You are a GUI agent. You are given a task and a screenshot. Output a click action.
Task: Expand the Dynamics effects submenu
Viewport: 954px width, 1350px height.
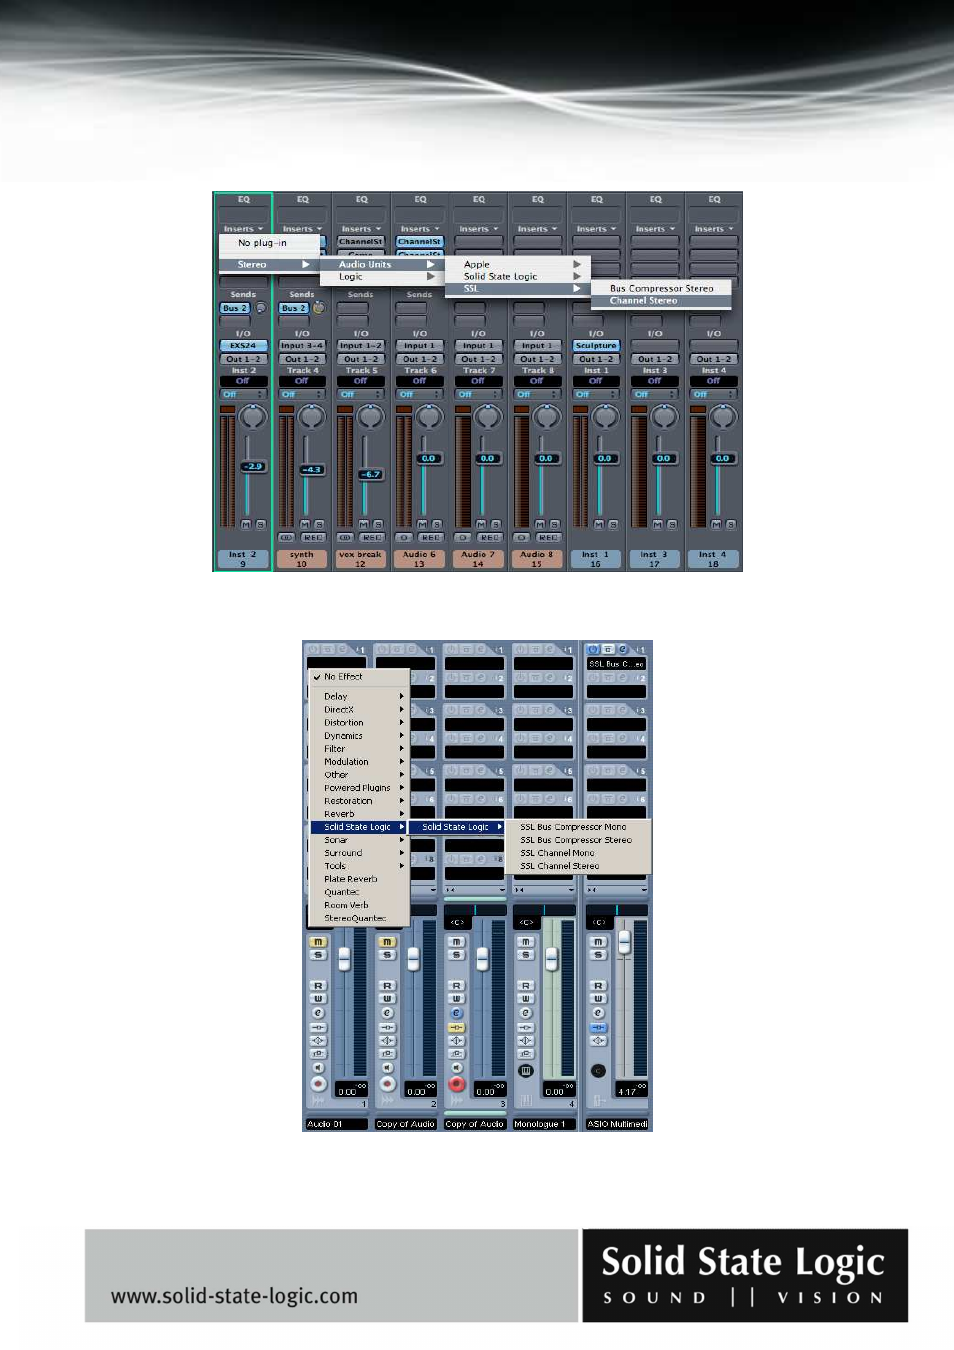tap(360, 735)
